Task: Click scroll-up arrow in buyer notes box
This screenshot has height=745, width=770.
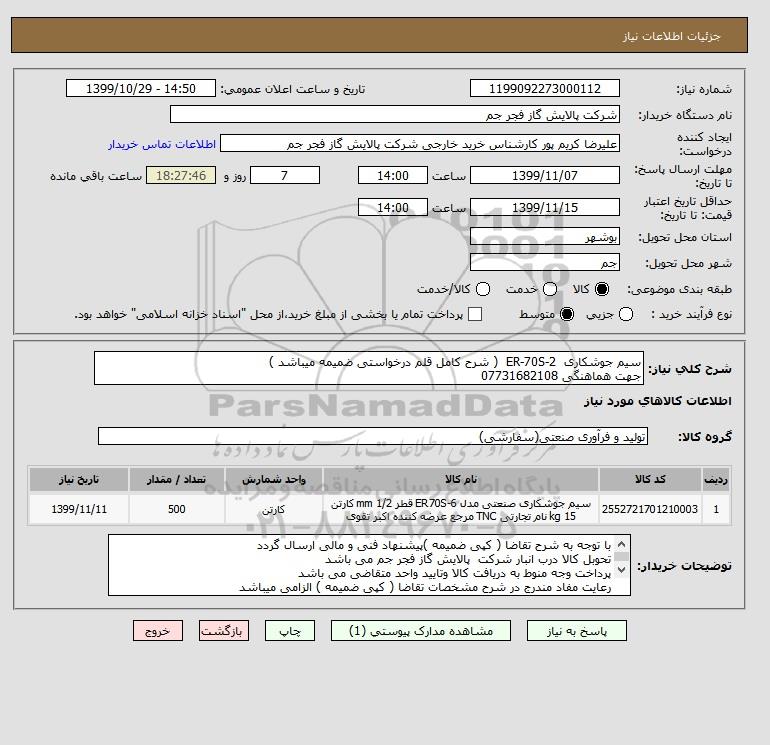Action: [x=621, y=544]
